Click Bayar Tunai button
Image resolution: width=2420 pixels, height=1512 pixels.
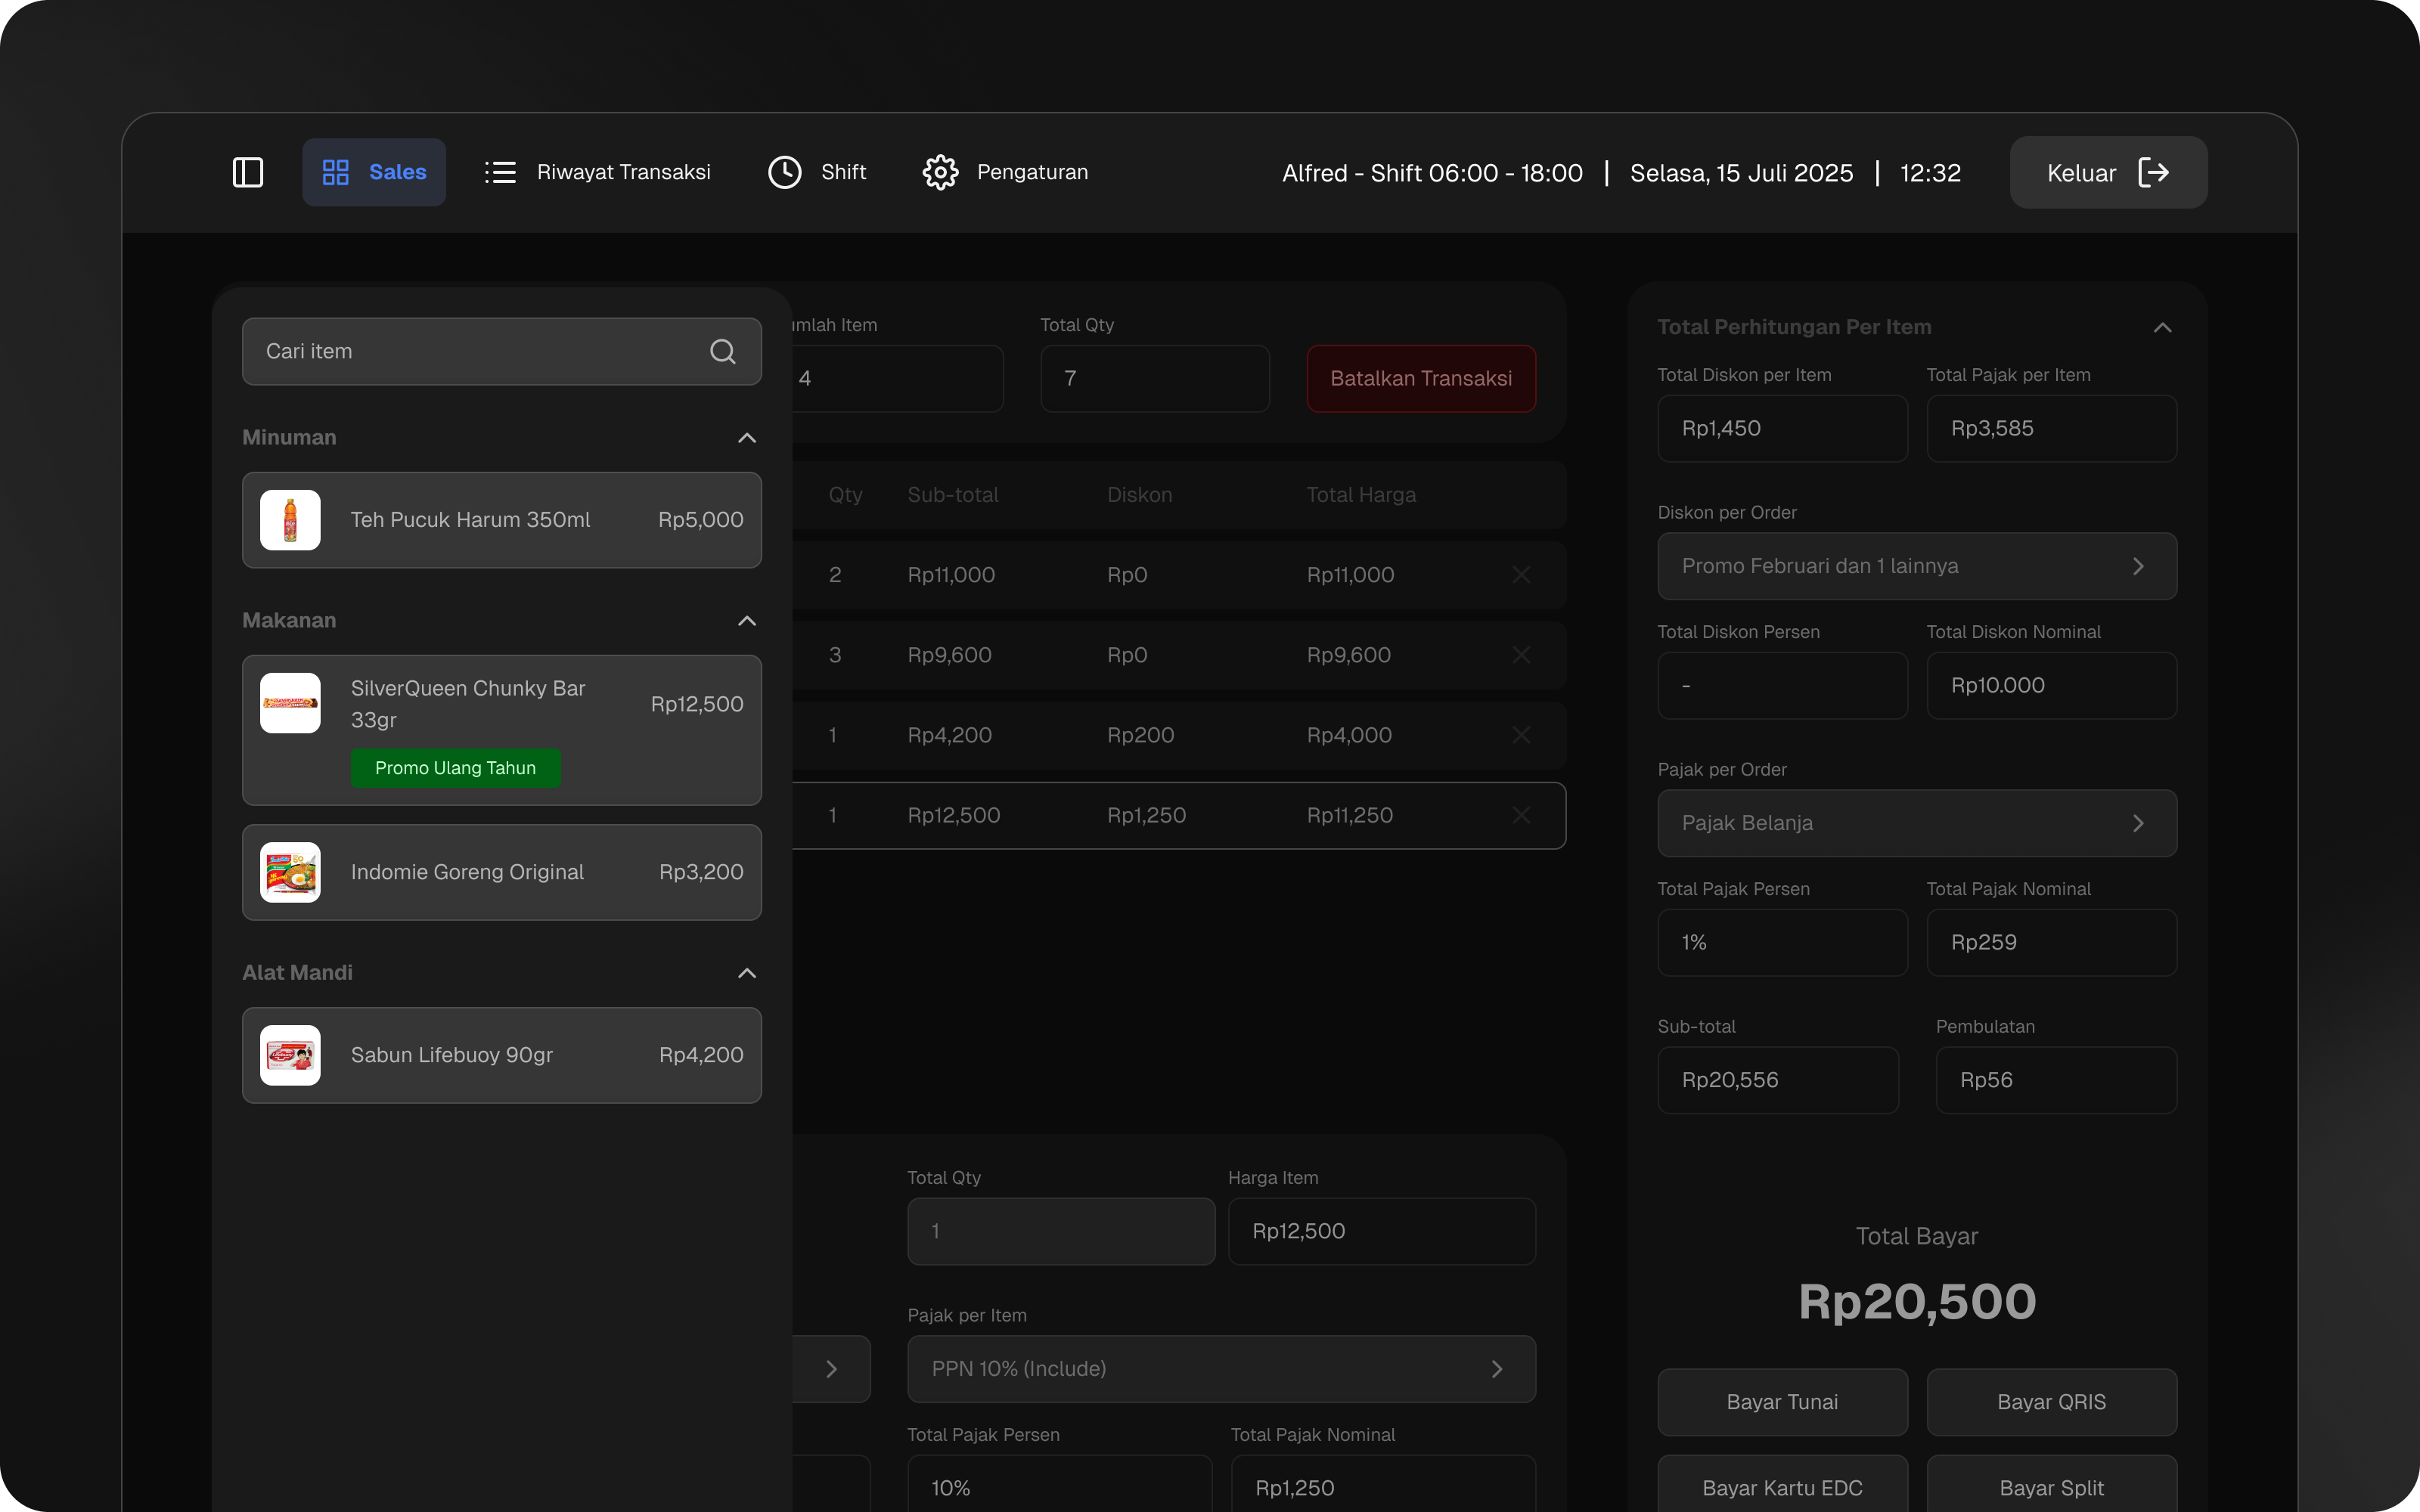[x=1782, y=1402]
